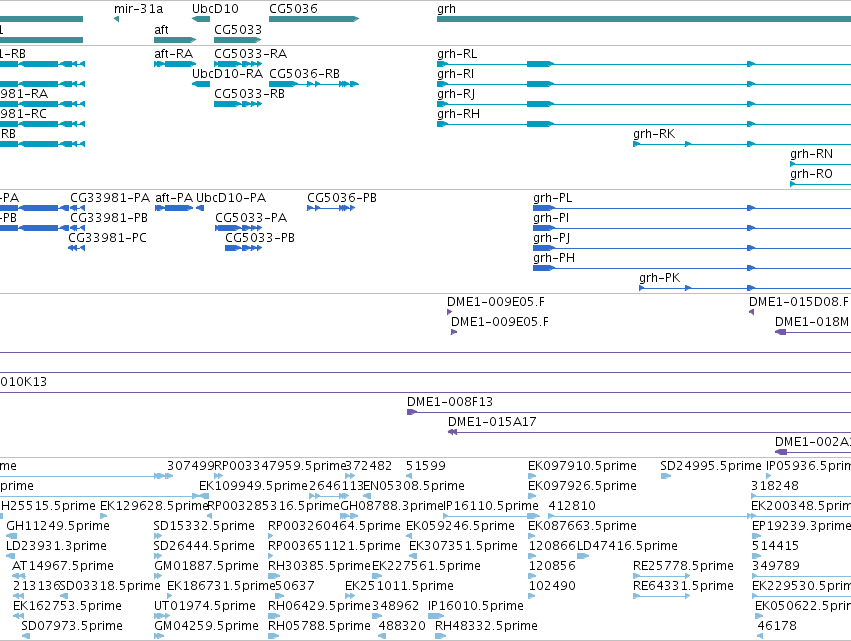This screenshot has width=851, height=641.
Task: Click the CG33981-PC protein label
Action: pos(107,238)
